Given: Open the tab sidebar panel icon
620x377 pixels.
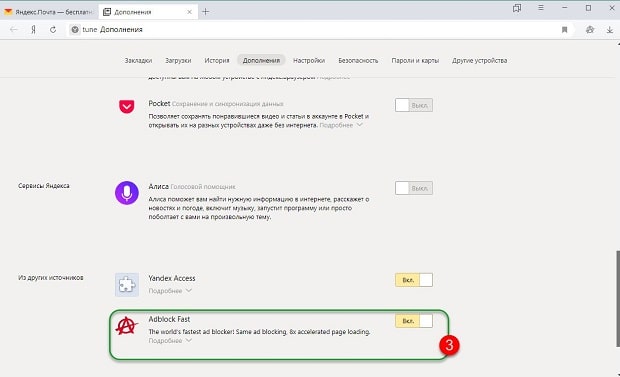Looking at the screenshot, I should 517,8.
